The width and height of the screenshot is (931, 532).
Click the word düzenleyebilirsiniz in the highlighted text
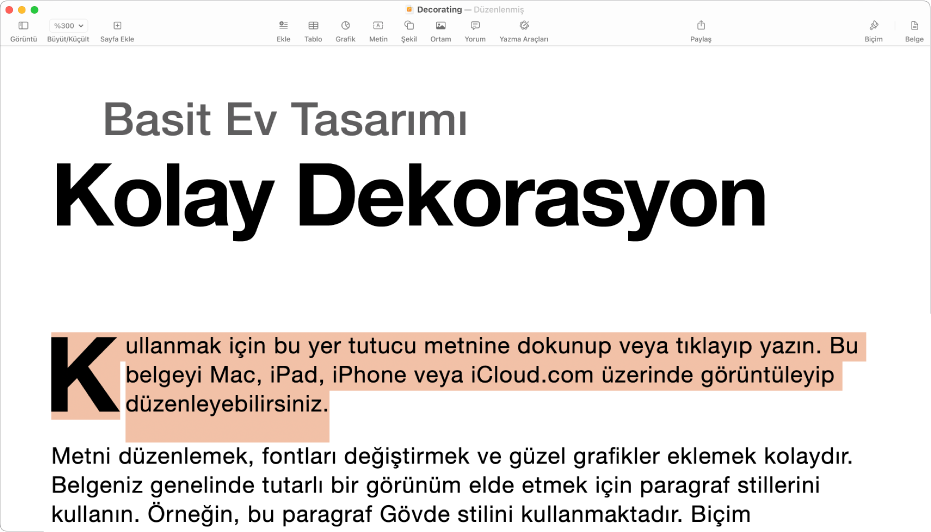[224, 405]
